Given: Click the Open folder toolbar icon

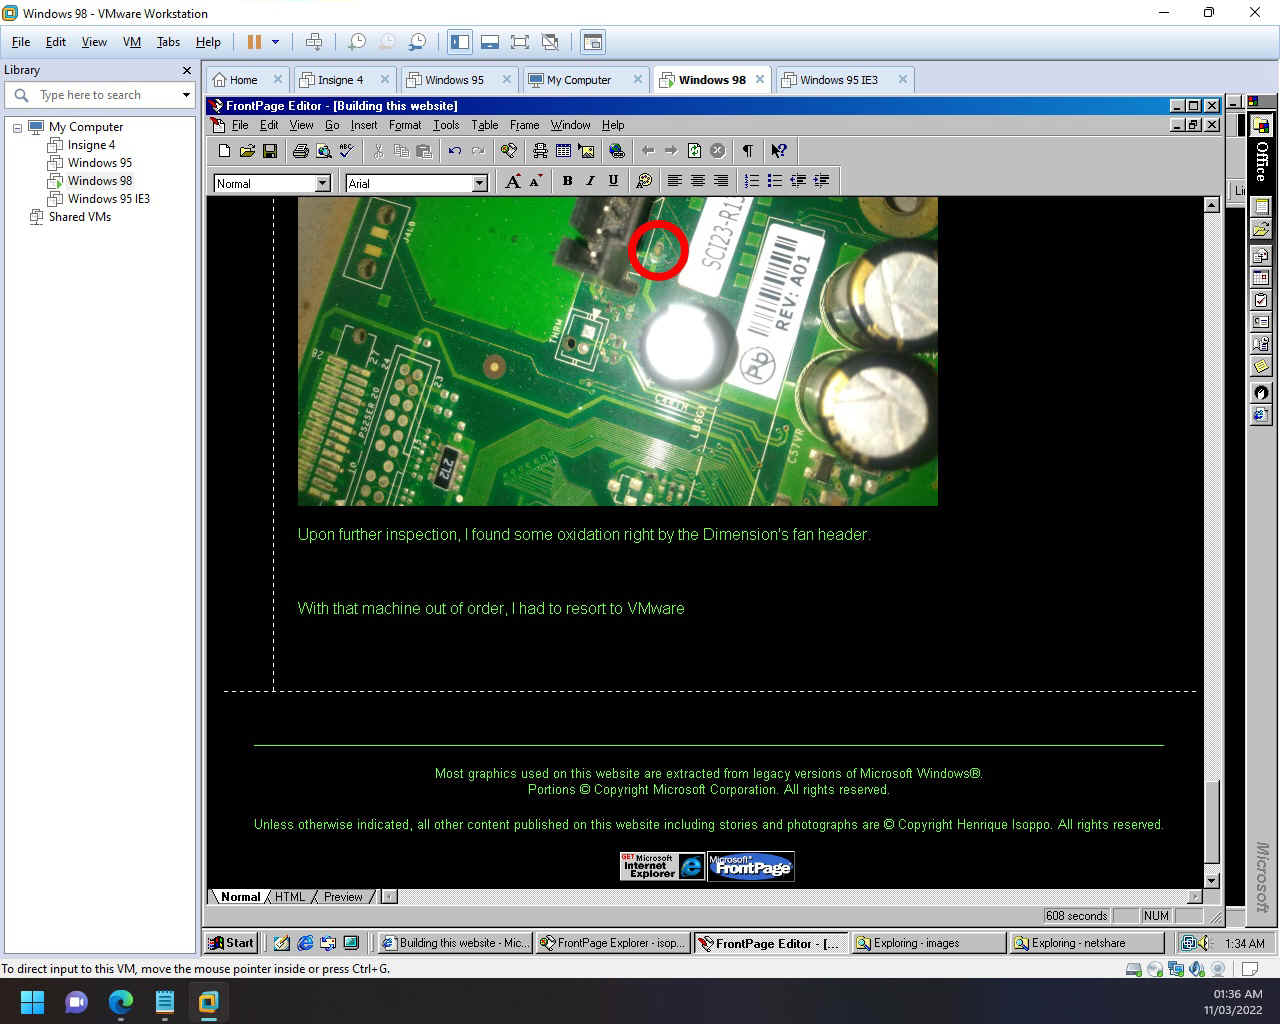Looking at the screenshot, I should pyautogui.click(x=247, y=151).
